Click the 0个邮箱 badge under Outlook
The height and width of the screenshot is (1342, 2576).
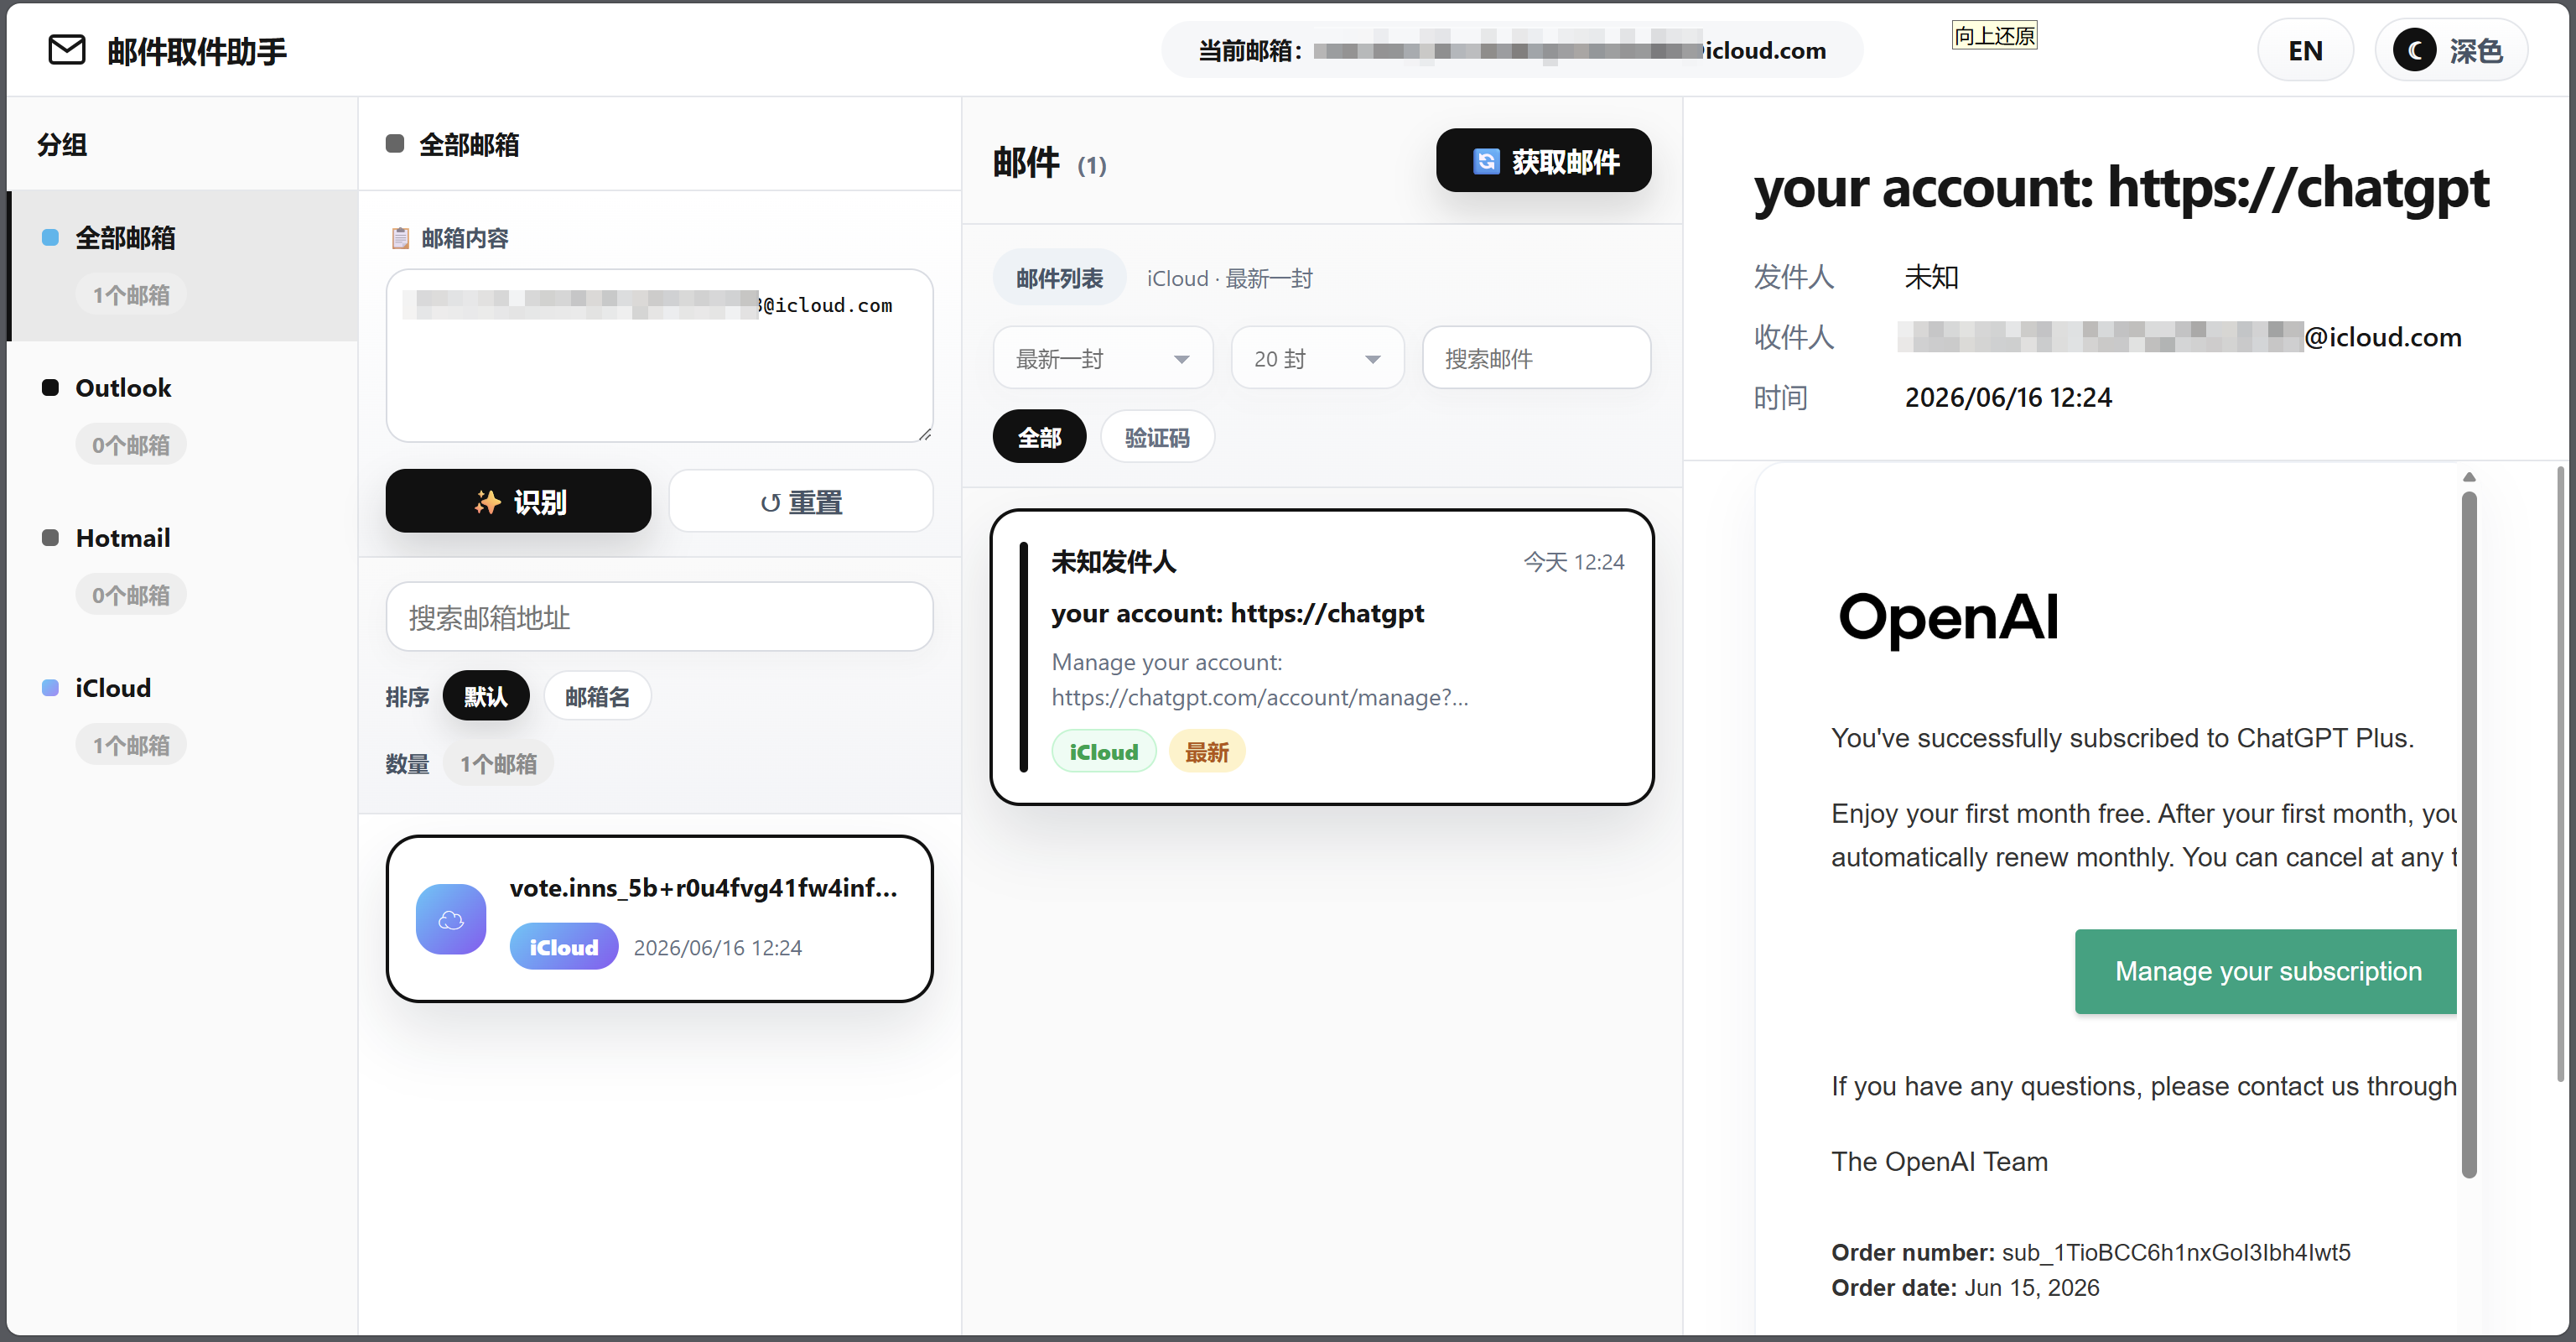click(131, 444)
